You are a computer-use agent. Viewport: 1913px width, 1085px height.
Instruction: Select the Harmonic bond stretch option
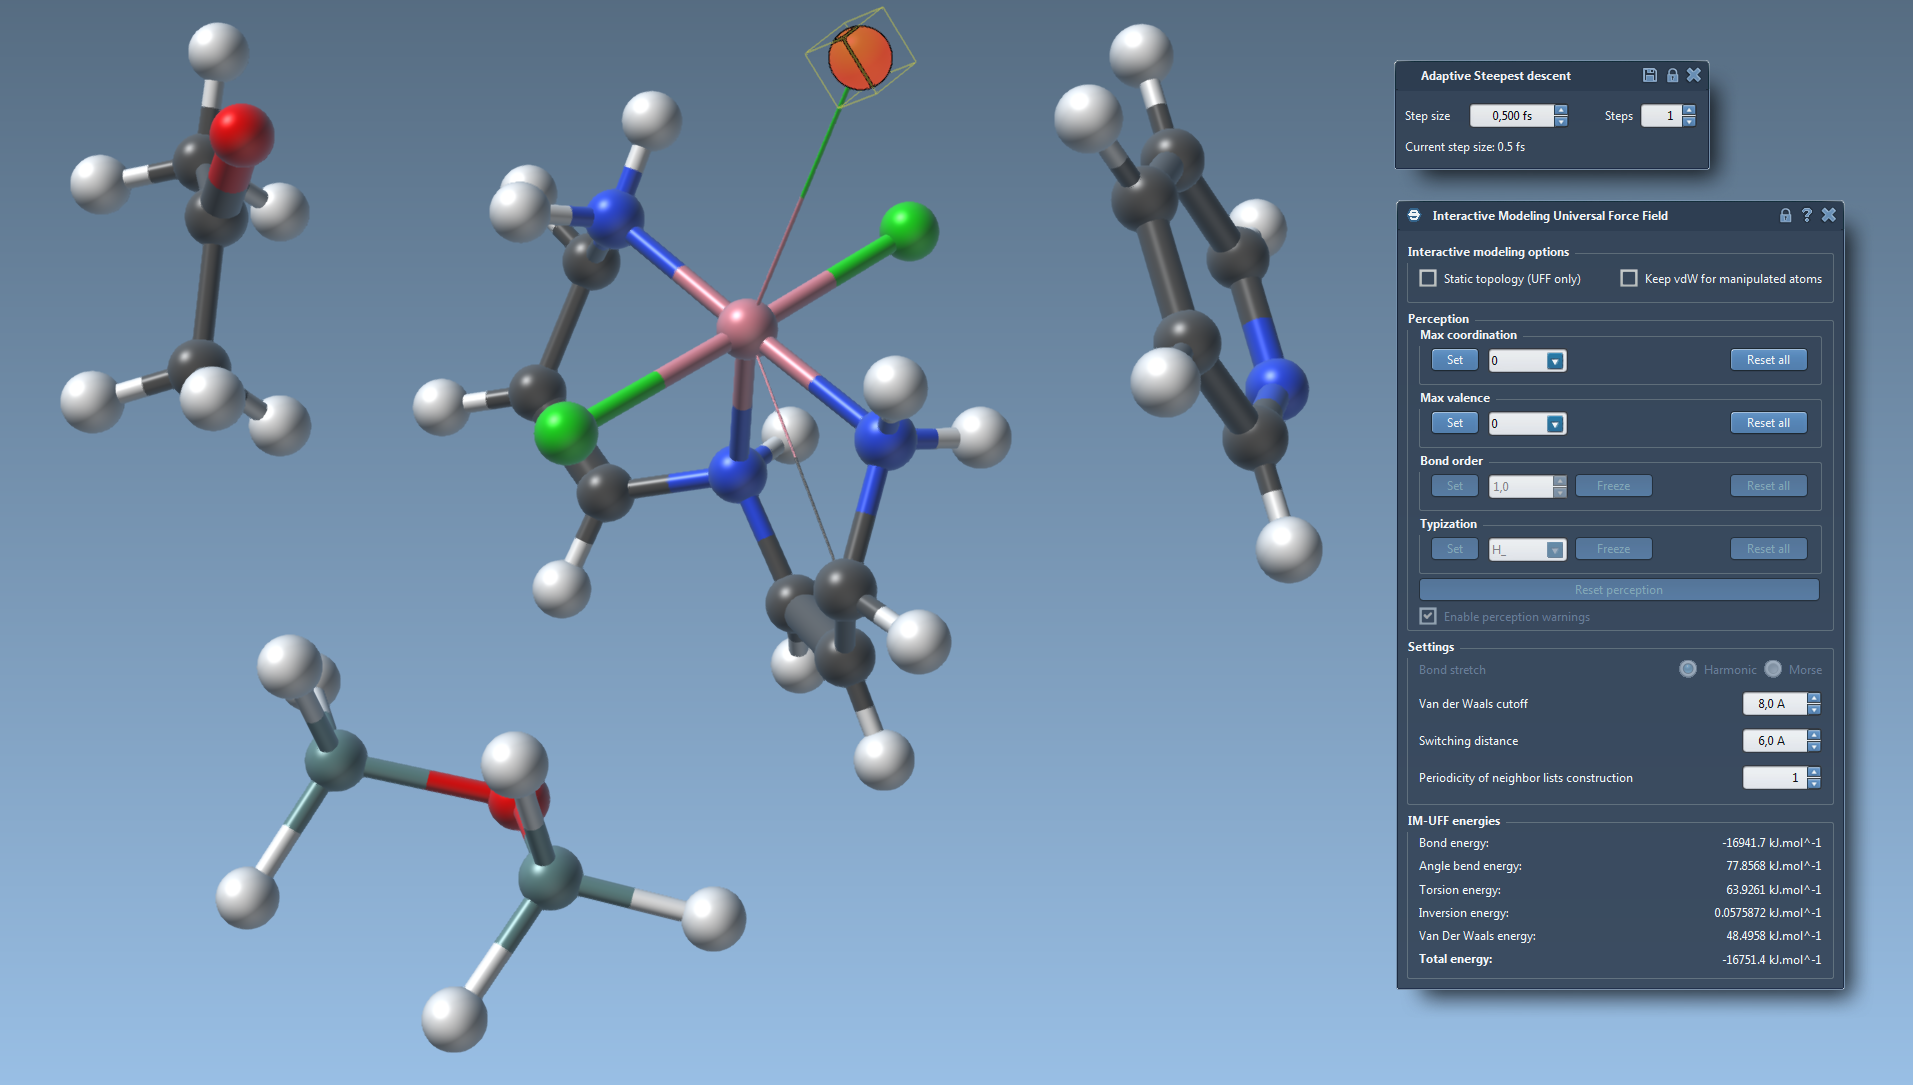pos(1688,669)
